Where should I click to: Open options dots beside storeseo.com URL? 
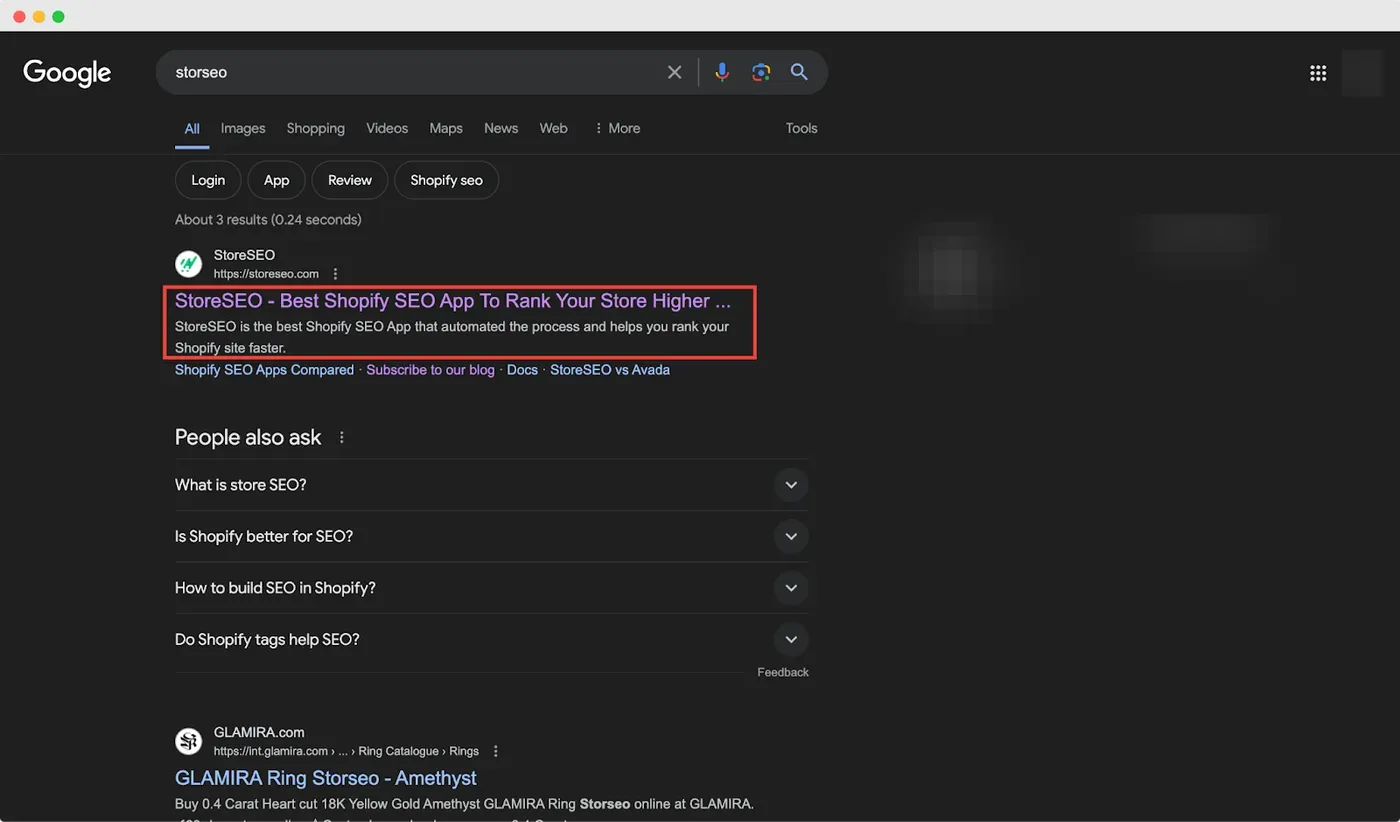click(x=336, y=274)
